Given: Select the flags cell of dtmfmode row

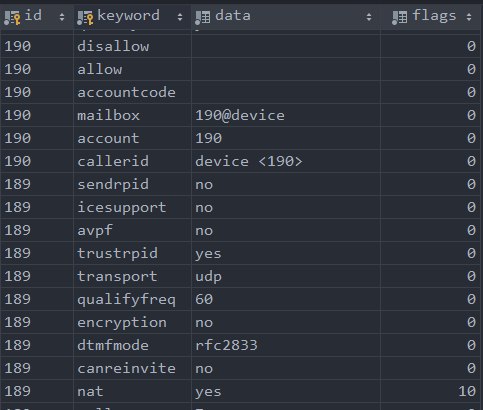Looking at the screenshot, I should click(430, 345).
